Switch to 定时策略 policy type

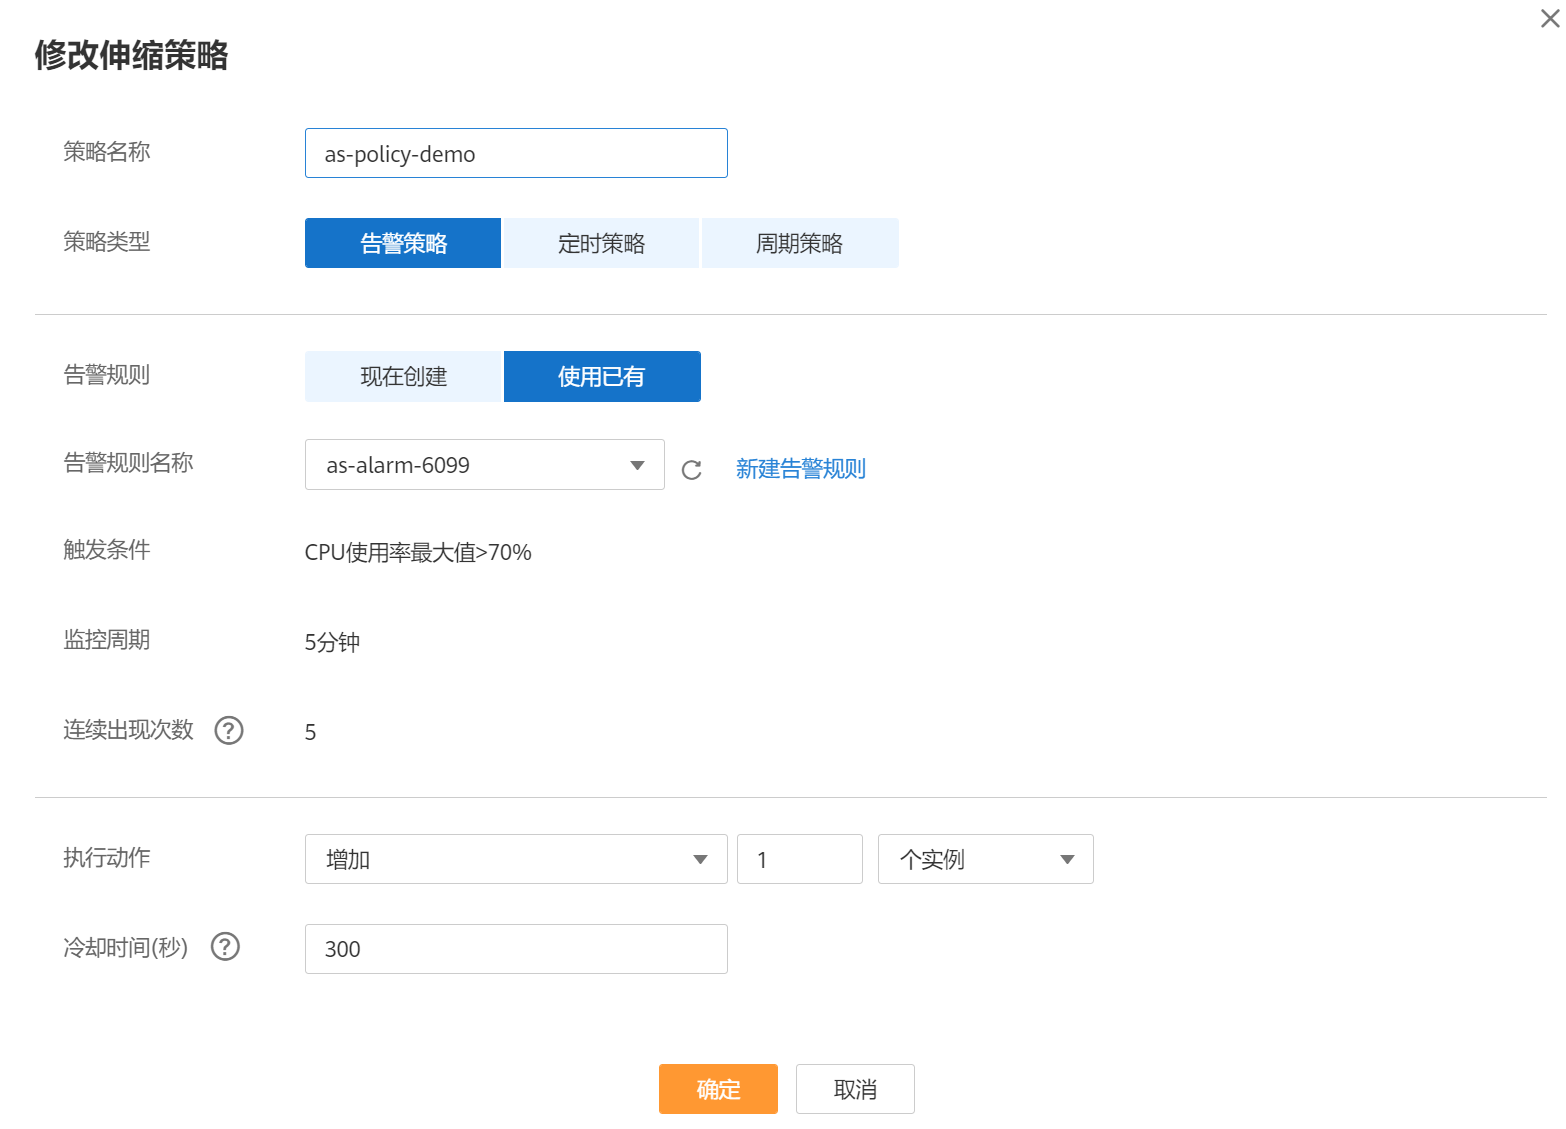pos(601,244)
